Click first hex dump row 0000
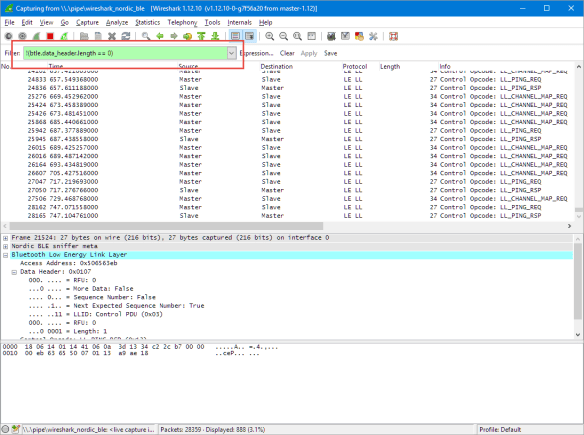Screen dimensions: 584x435 click(141, 346)
